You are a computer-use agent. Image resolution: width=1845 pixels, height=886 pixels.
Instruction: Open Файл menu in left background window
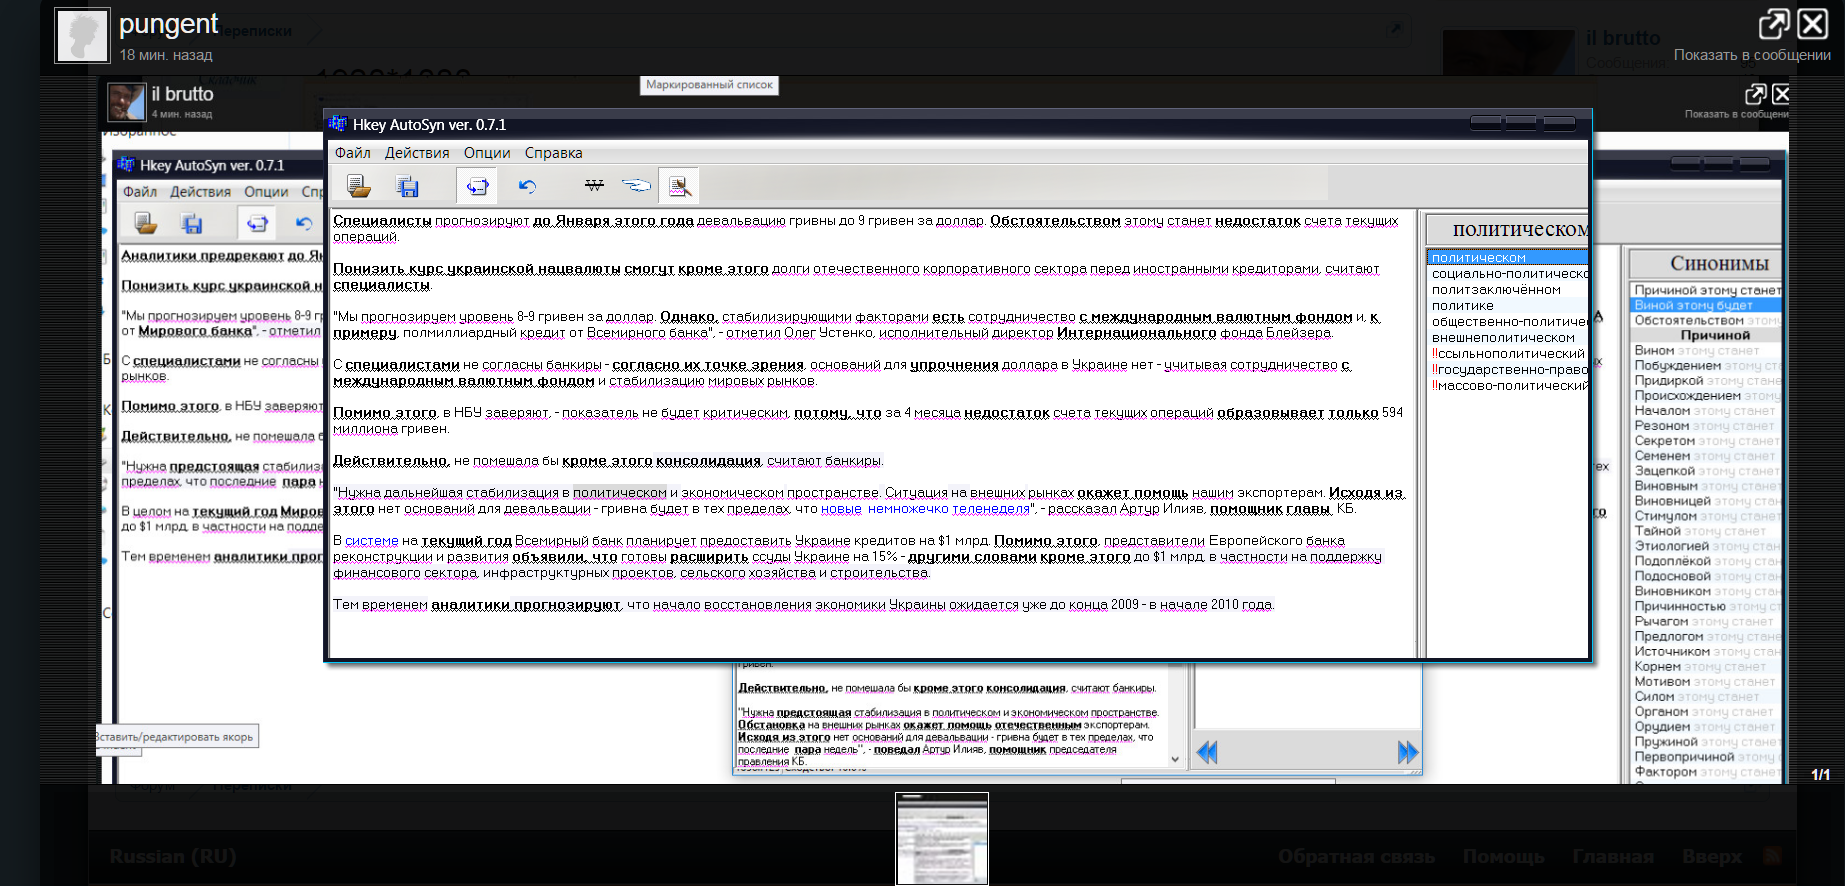pos(140,192)
